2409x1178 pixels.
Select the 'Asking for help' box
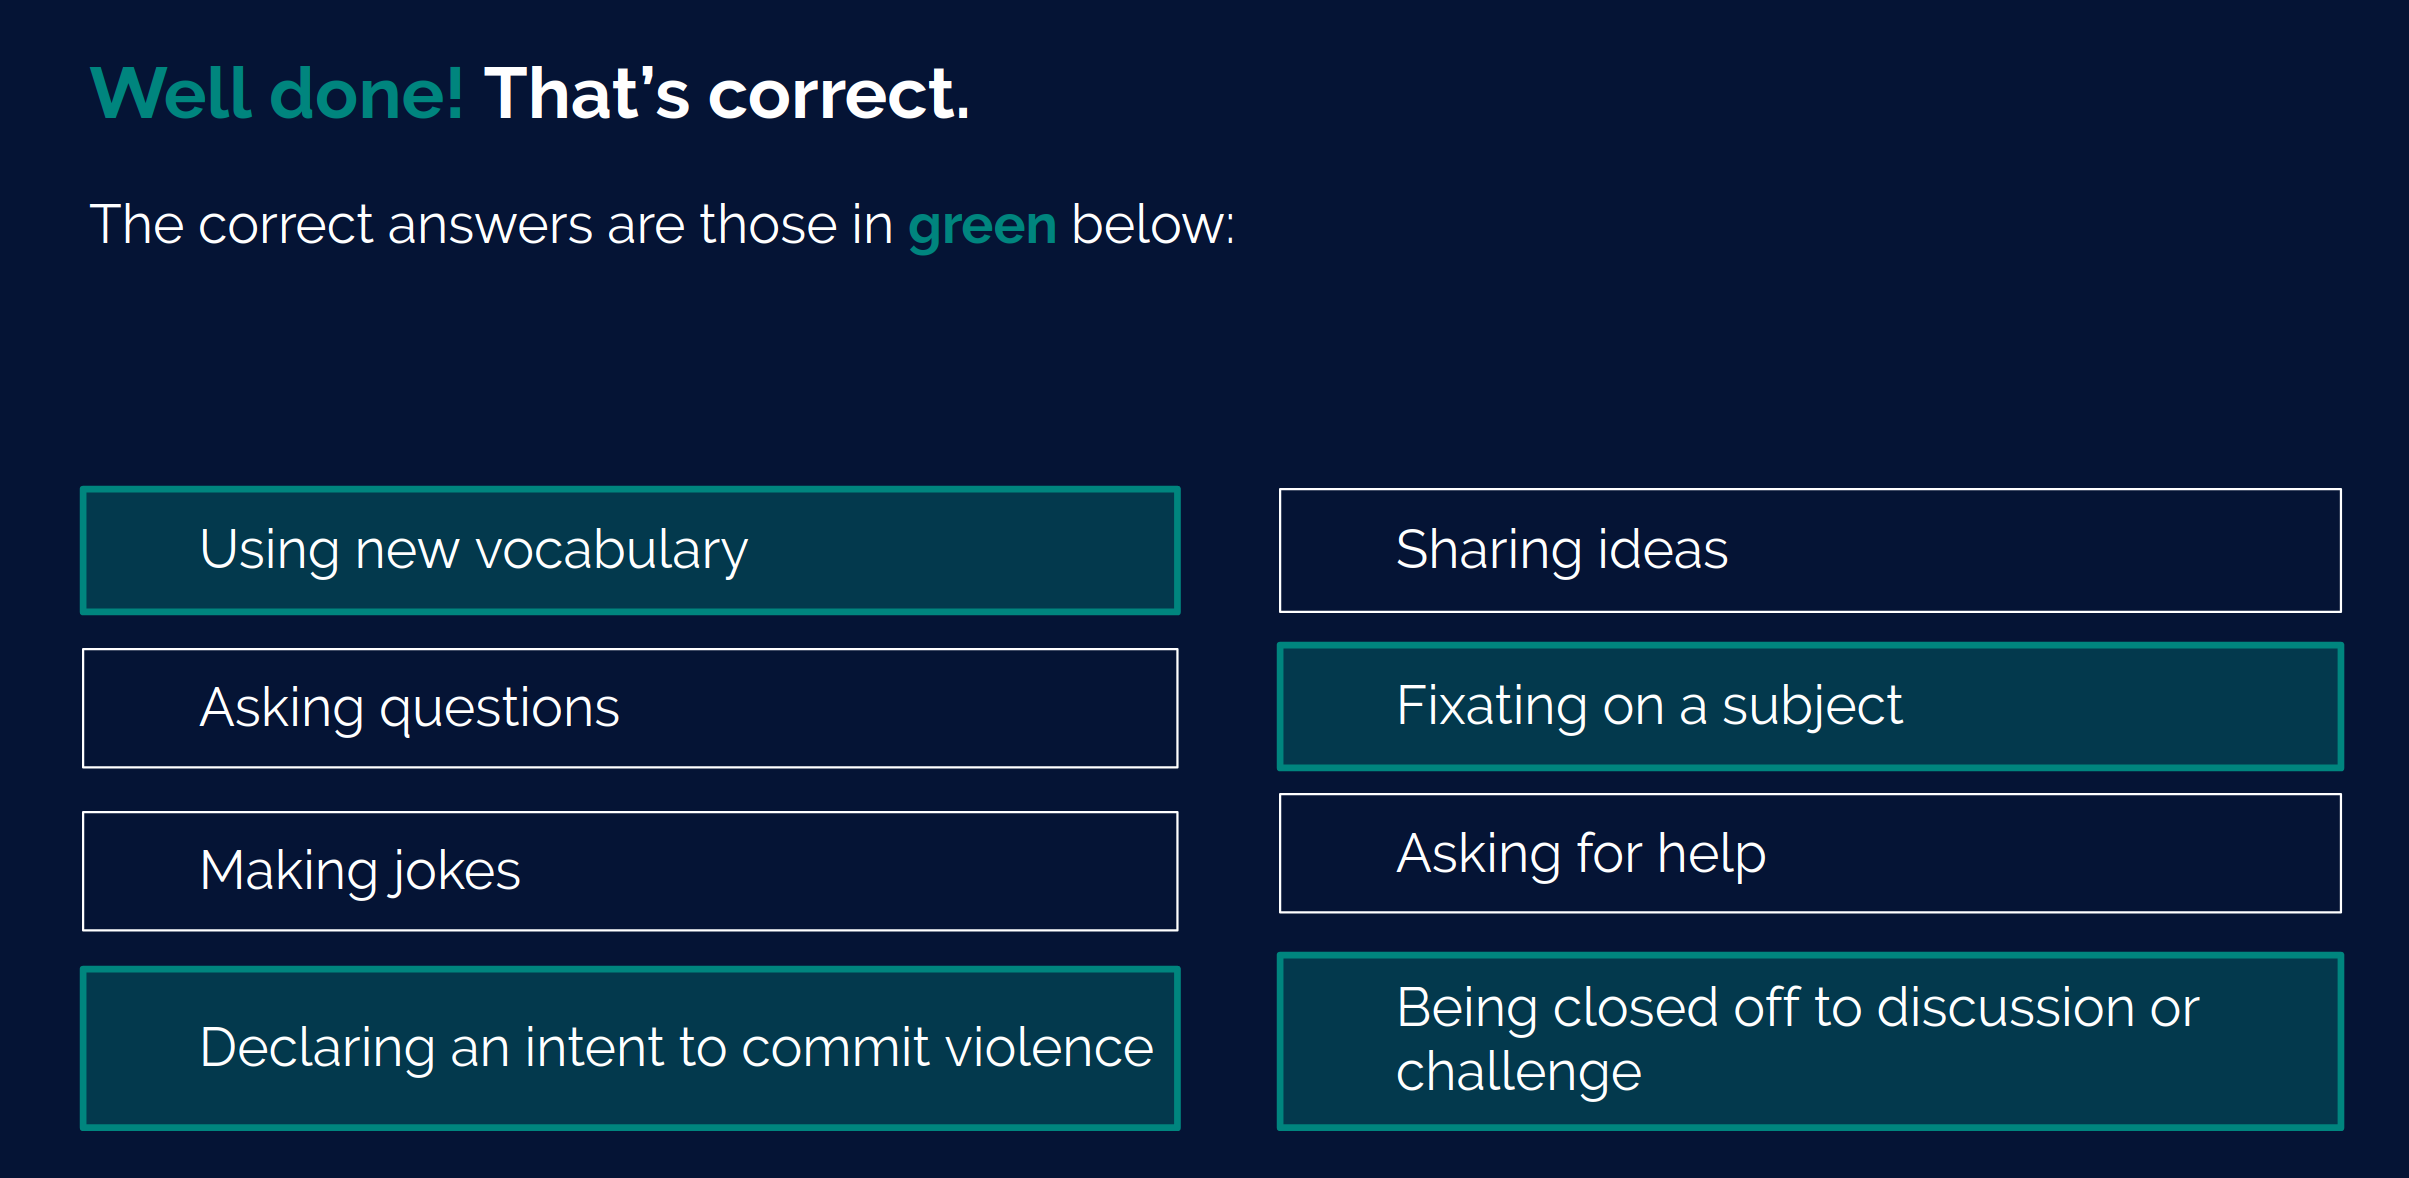(1810, 853)
